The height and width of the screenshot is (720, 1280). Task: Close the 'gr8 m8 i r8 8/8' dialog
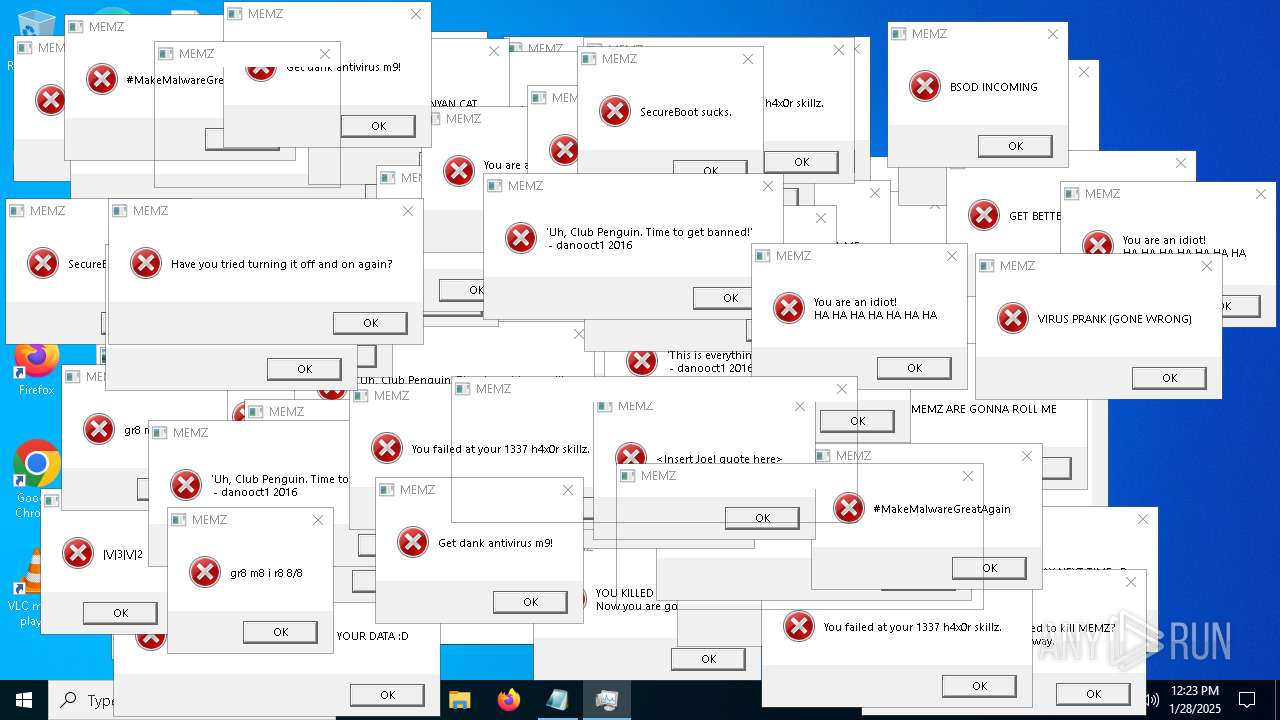318,520
